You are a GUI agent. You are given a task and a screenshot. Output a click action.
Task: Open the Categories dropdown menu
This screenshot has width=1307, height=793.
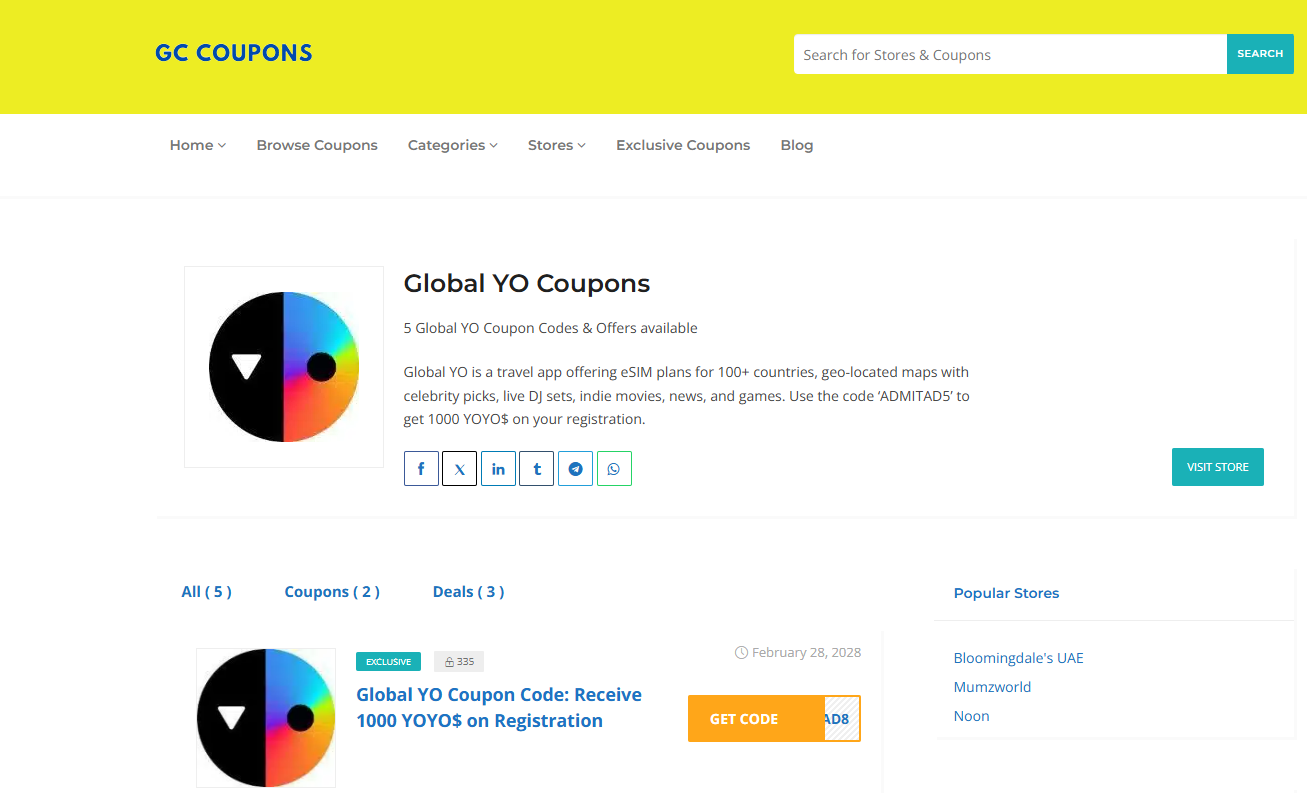pyautogui.click(x=452, y=145)
